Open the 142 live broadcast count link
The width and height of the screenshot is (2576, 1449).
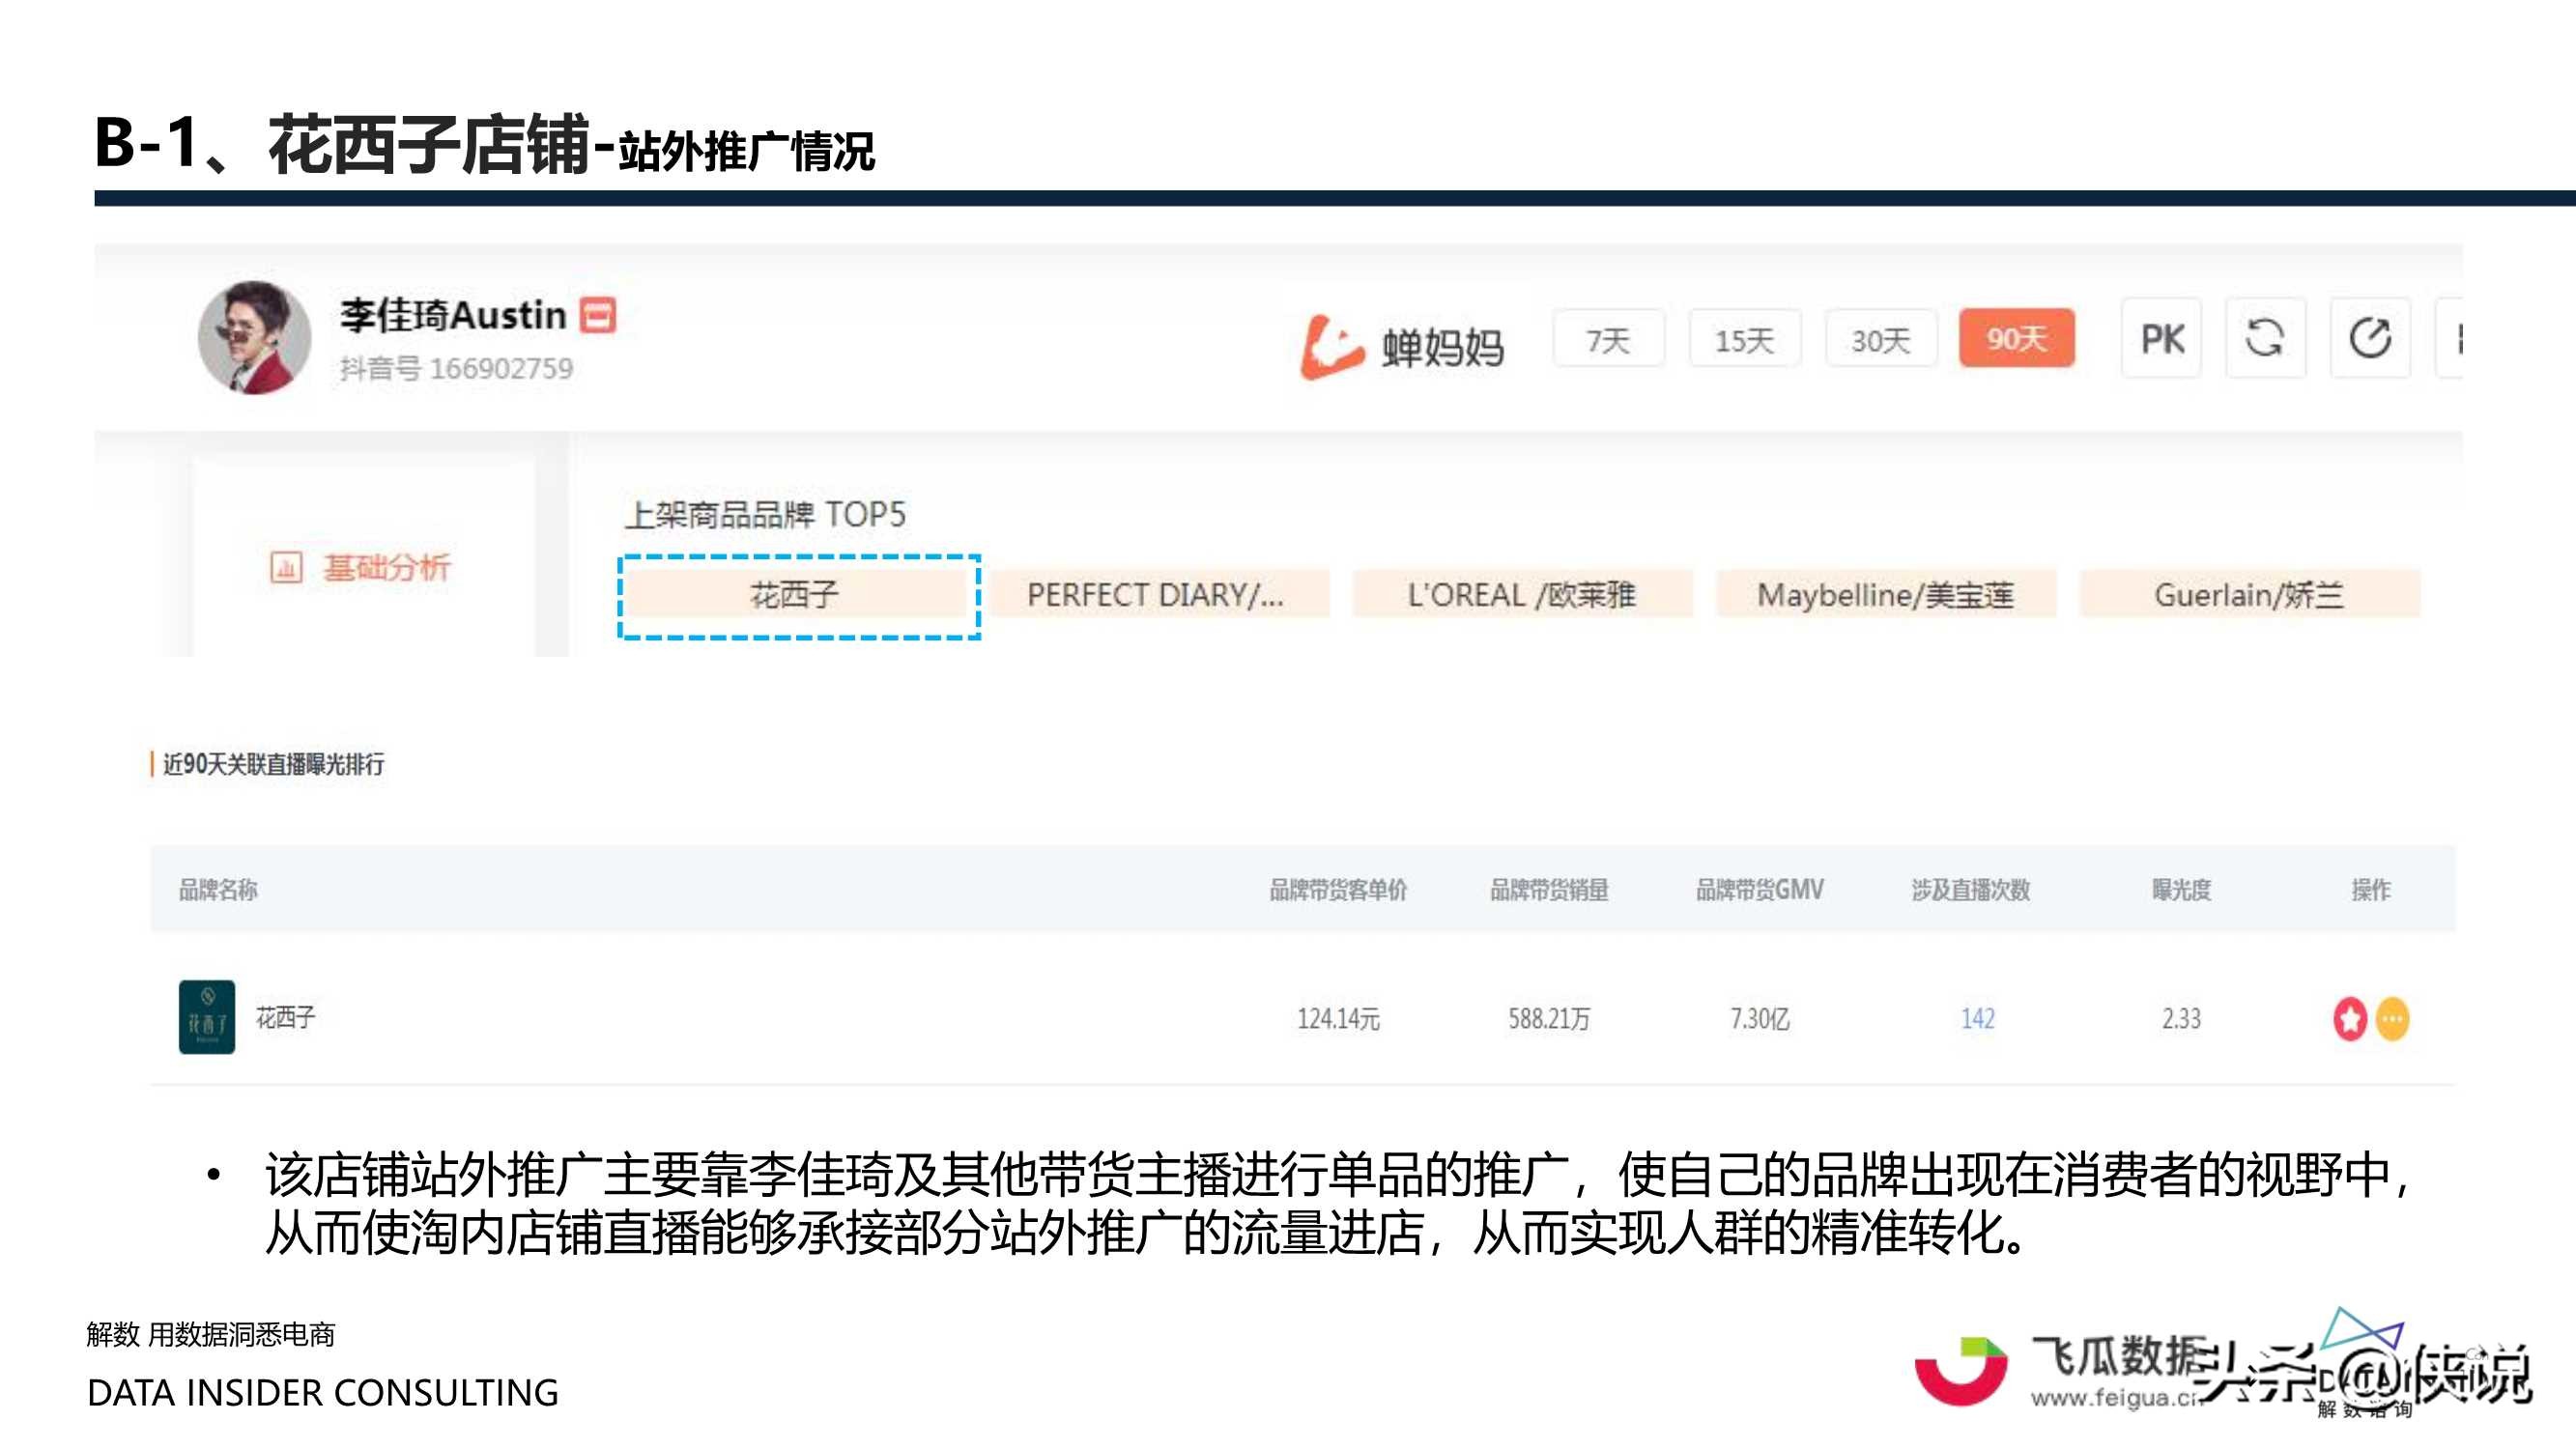[1977, 1019]
